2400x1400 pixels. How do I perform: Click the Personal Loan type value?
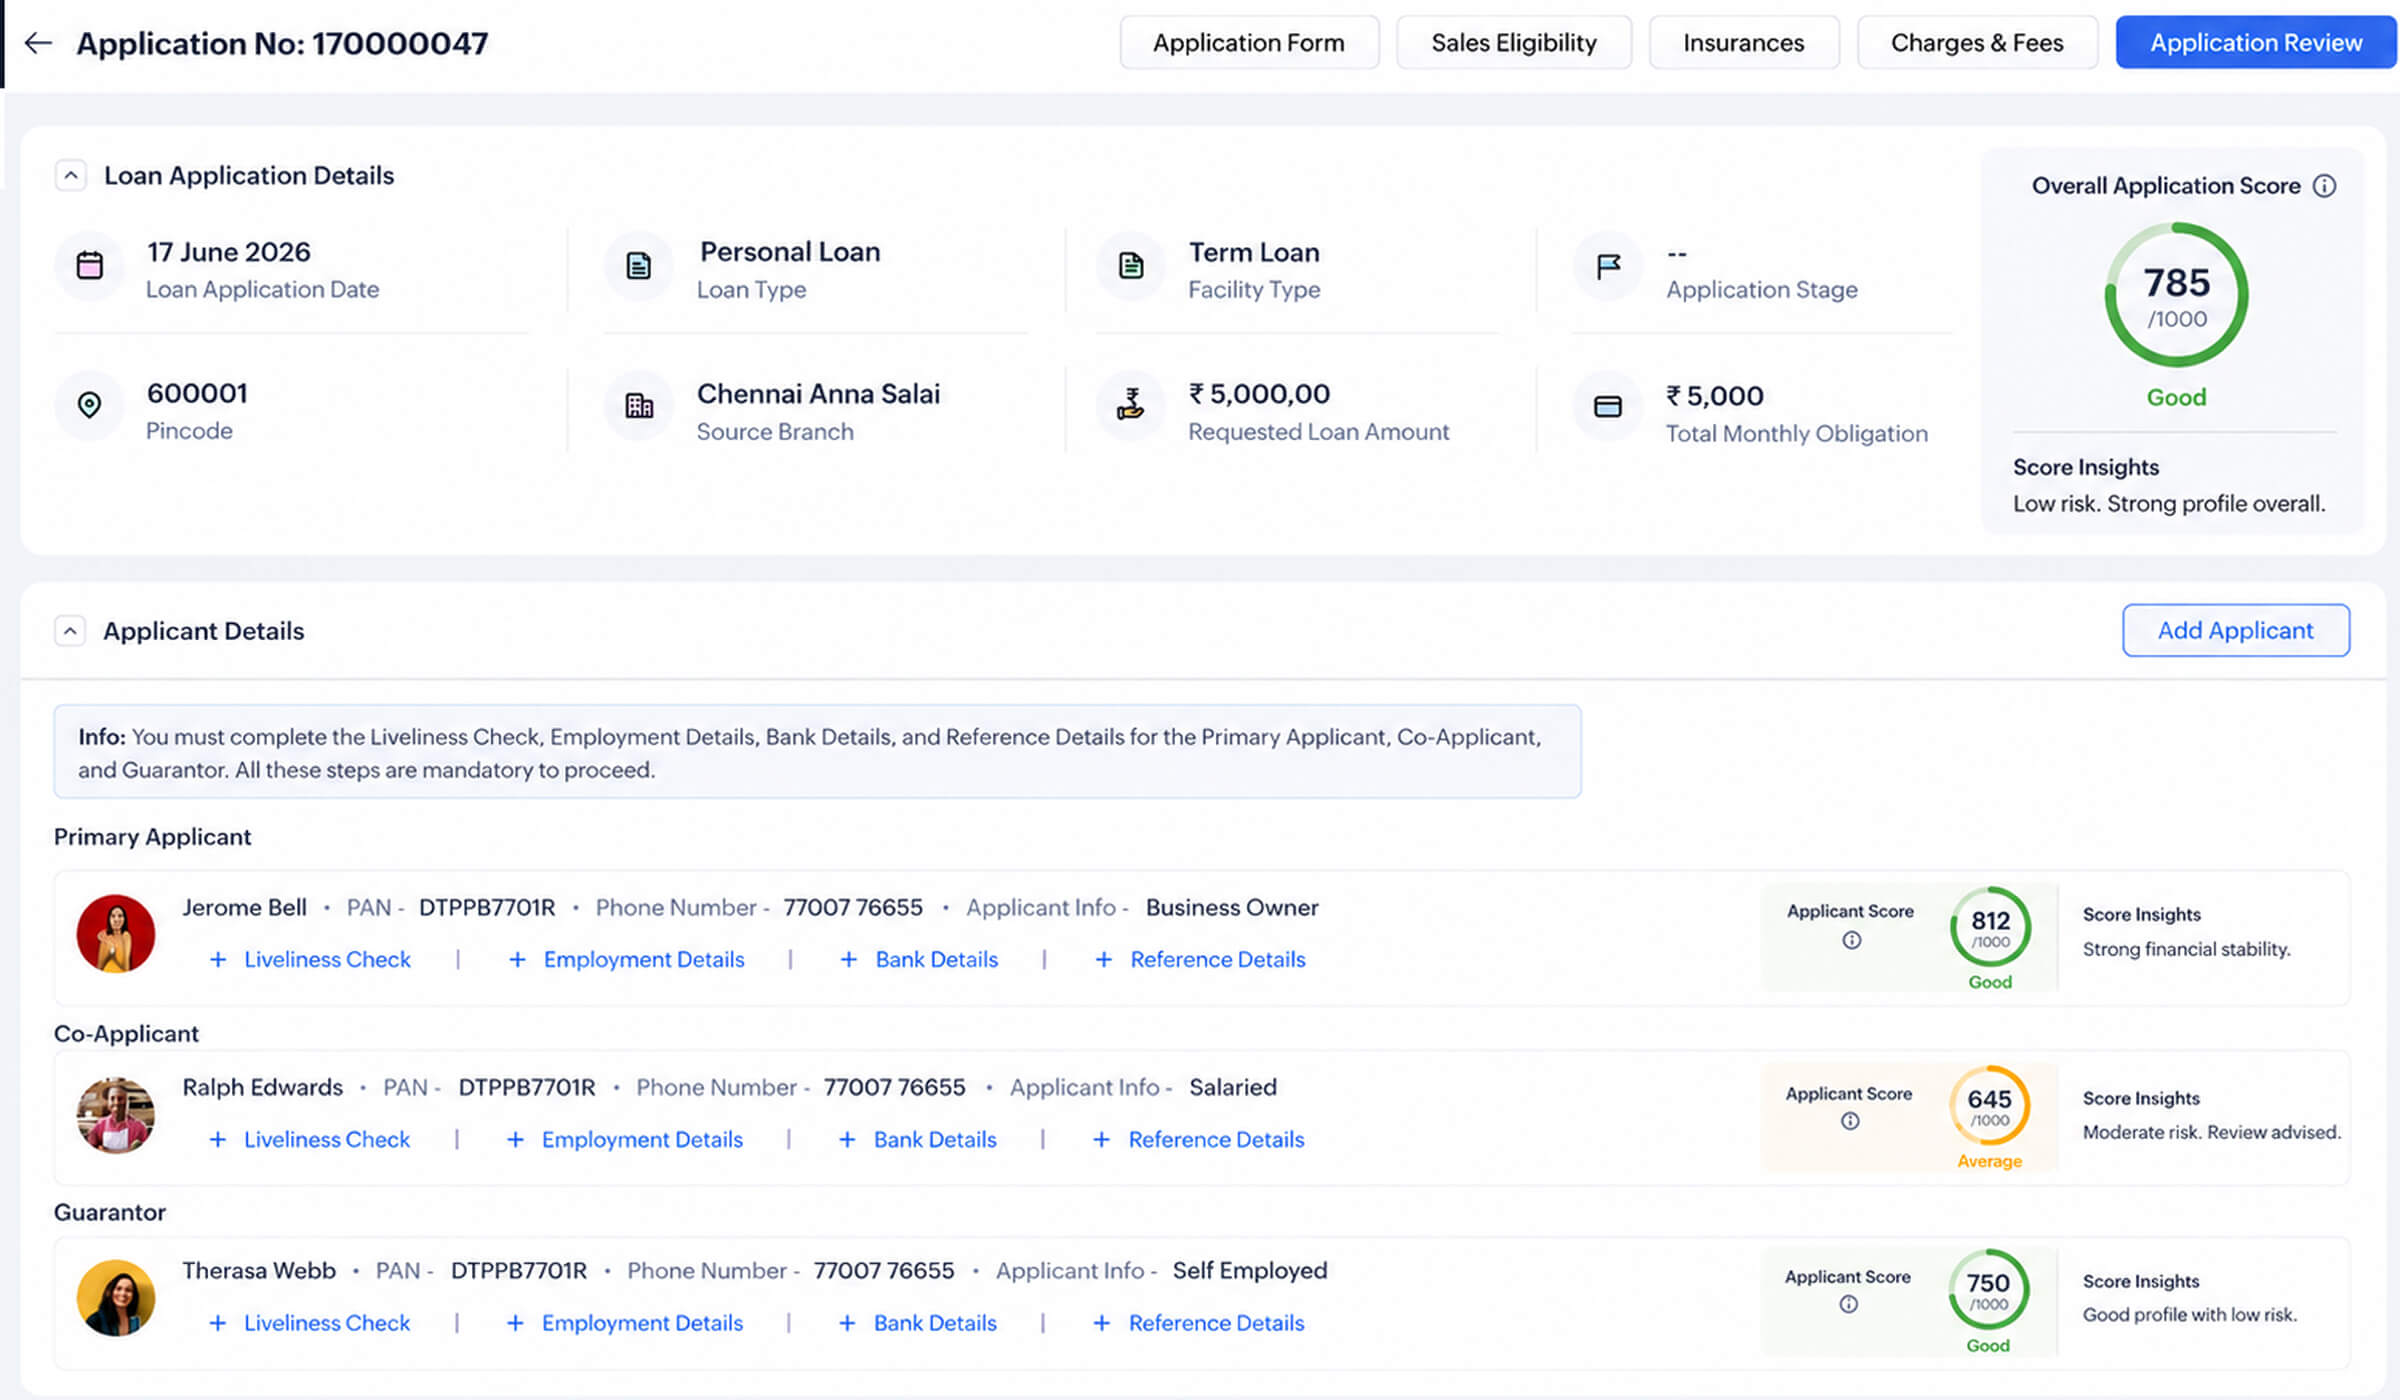coord(790,252)
